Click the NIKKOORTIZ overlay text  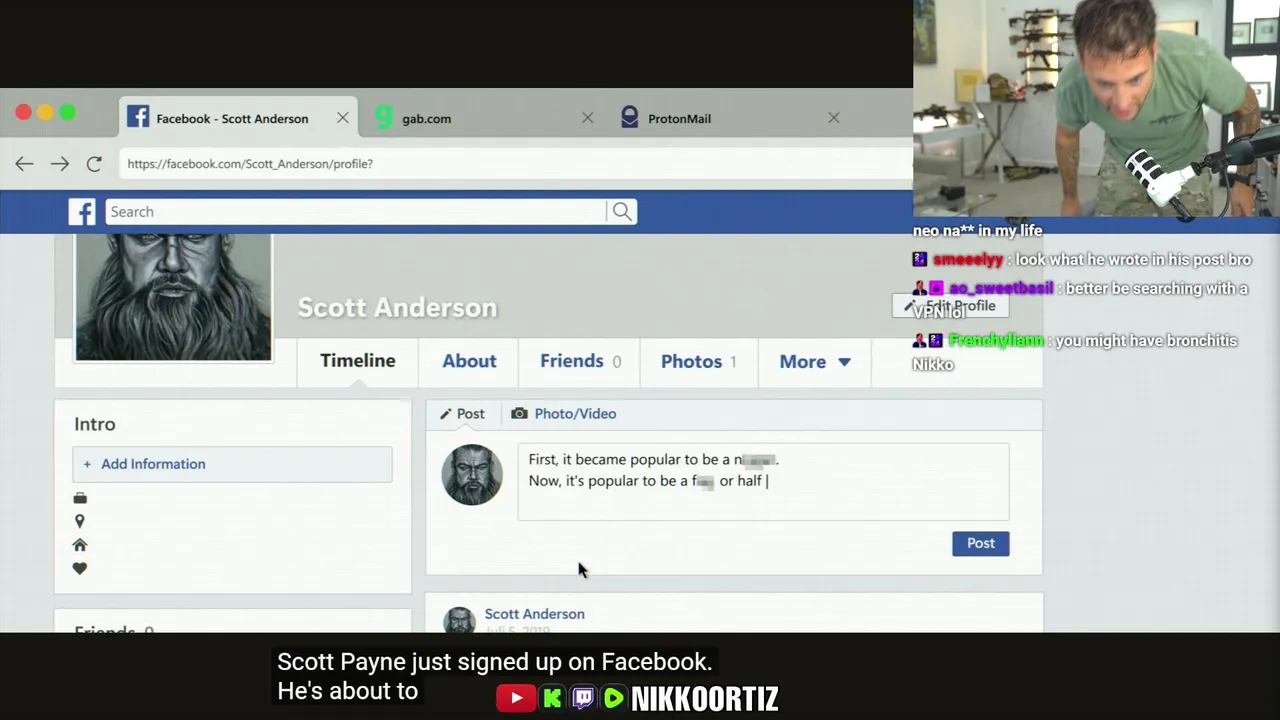point(705,698)
